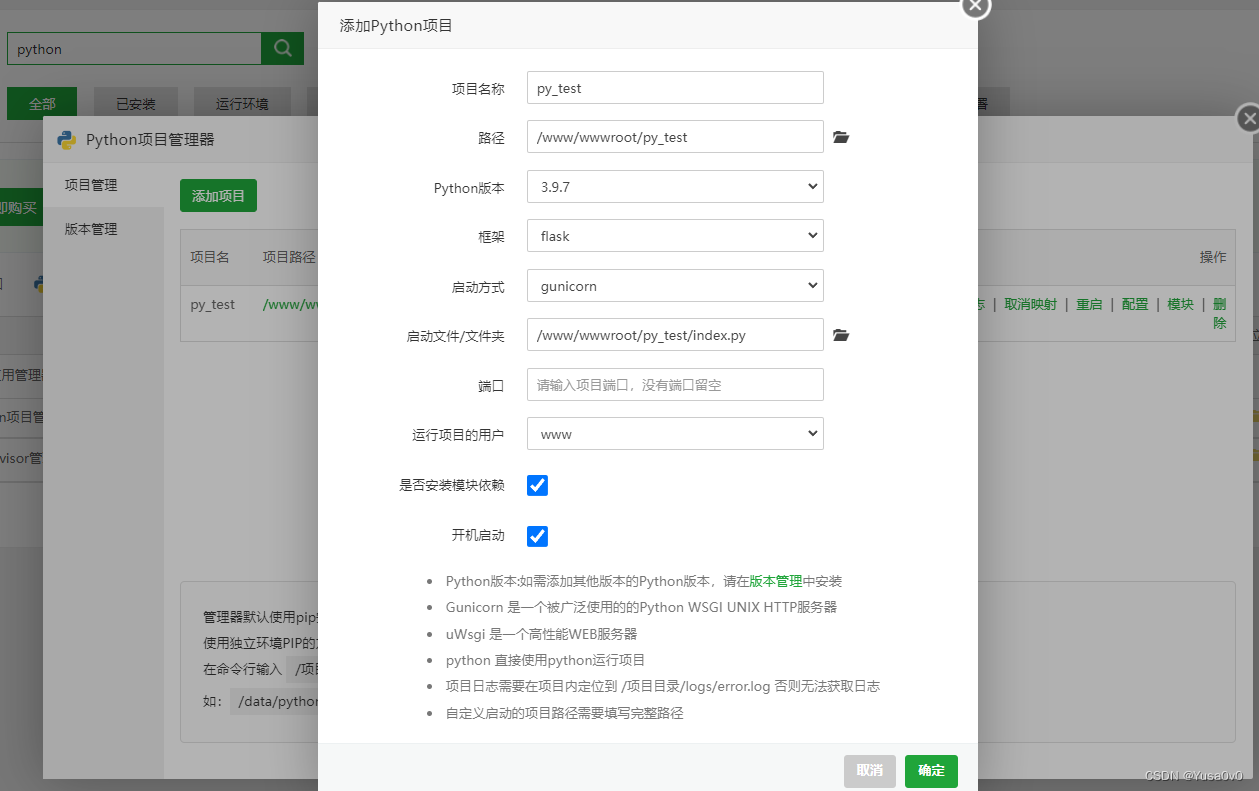Click the 项目路径 column header
The height and width of the screenshot is (791, 1259).
(x=289, y=257)
